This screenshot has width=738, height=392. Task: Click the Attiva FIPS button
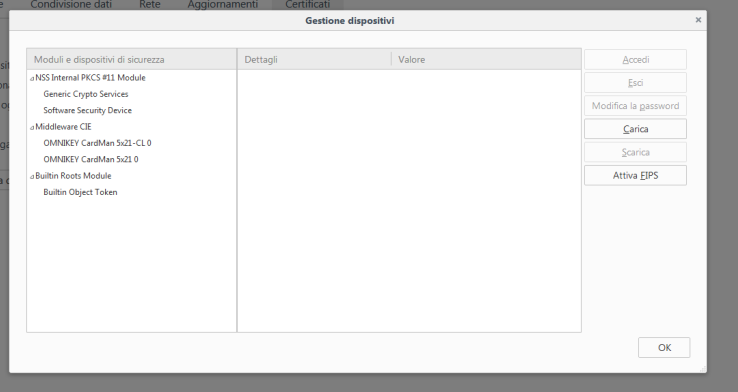(x=635, y=176)
